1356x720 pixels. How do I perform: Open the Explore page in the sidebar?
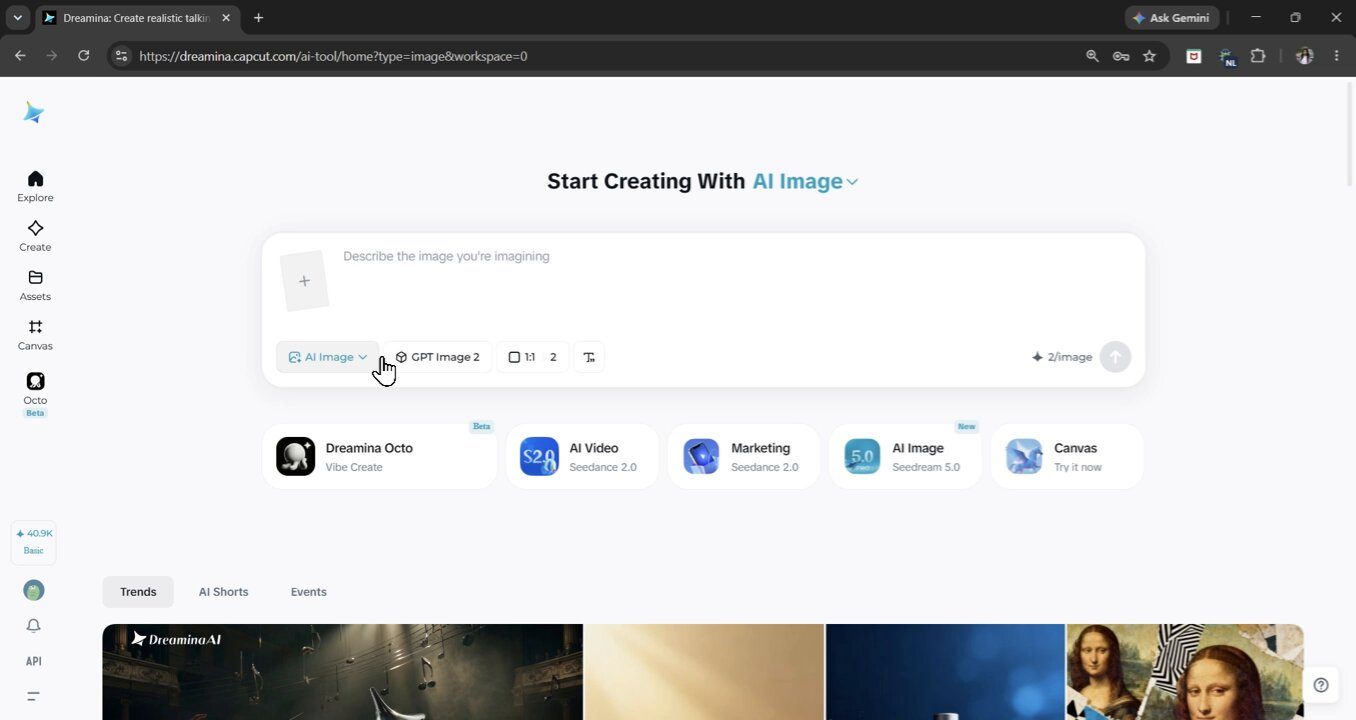click(x=35, y=186)
